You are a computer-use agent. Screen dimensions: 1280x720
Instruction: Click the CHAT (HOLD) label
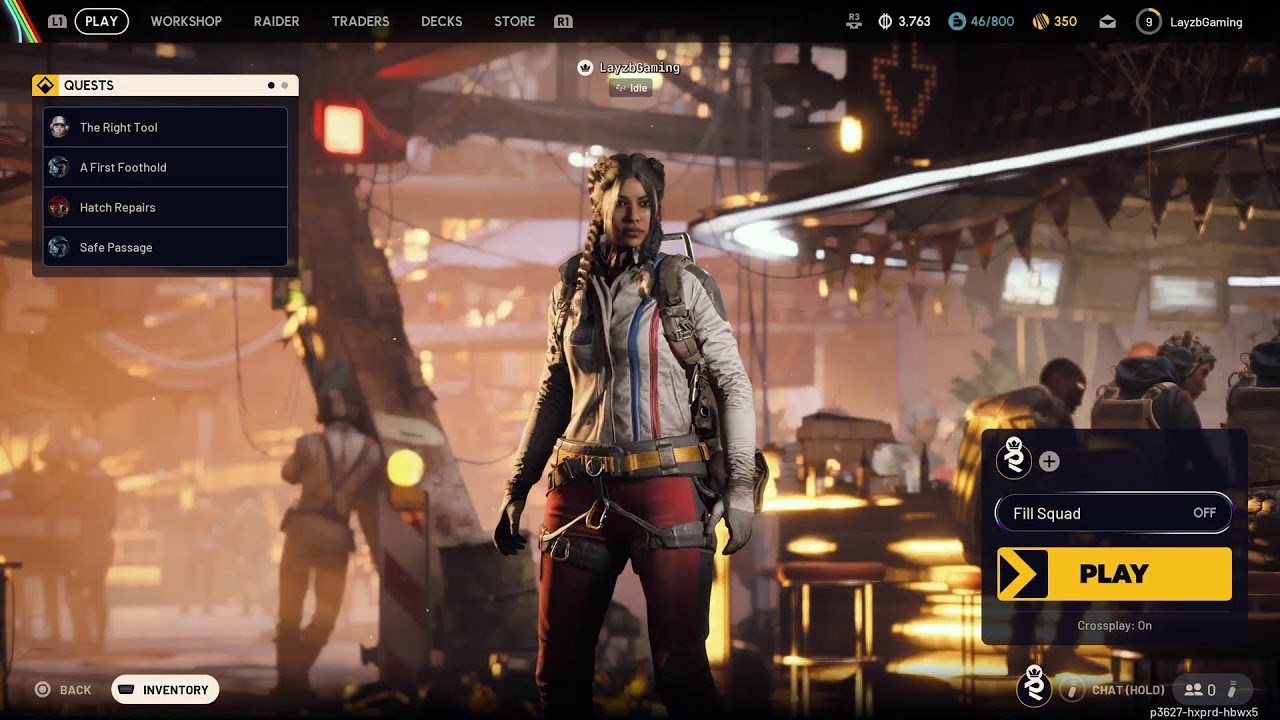coord(1128,690)
